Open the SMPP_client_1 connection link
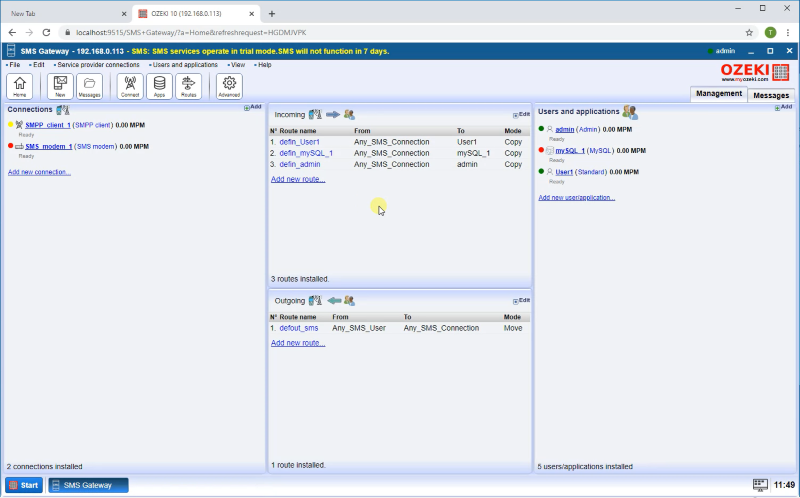This screenshot has width=800, height=498. [x=48, y=125]
